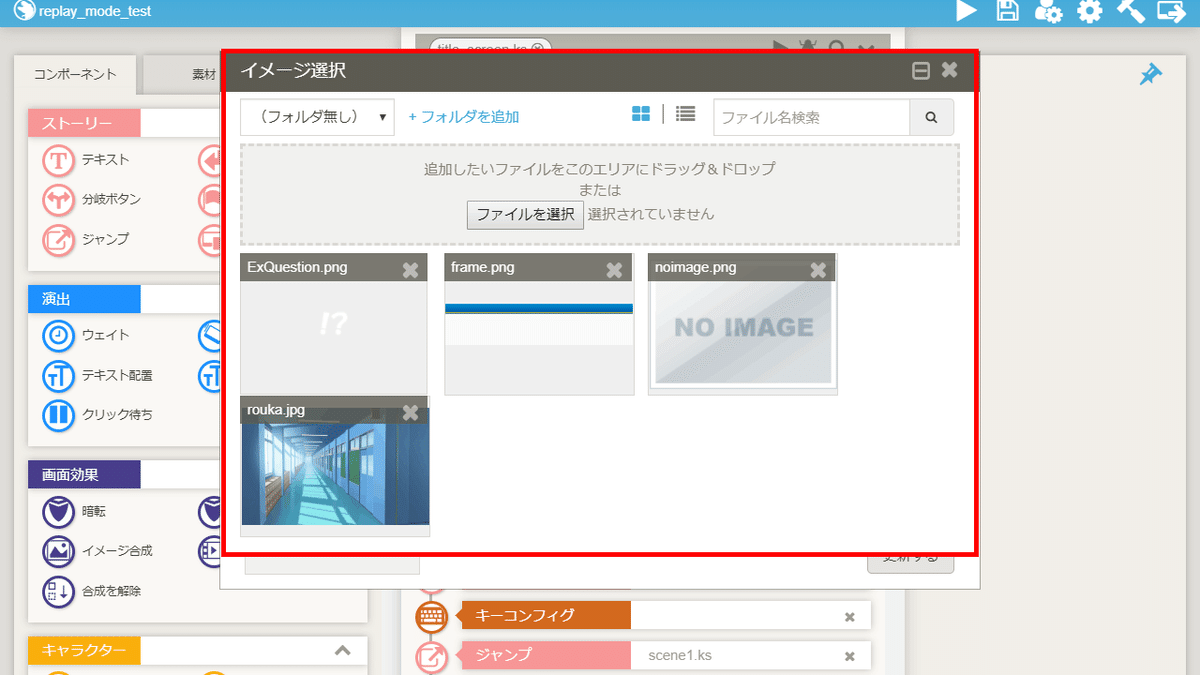The image size is (1200, 675).
Task: Click the keyboard icon of キーコンフィグ
Action: click(x=431, y=616)
